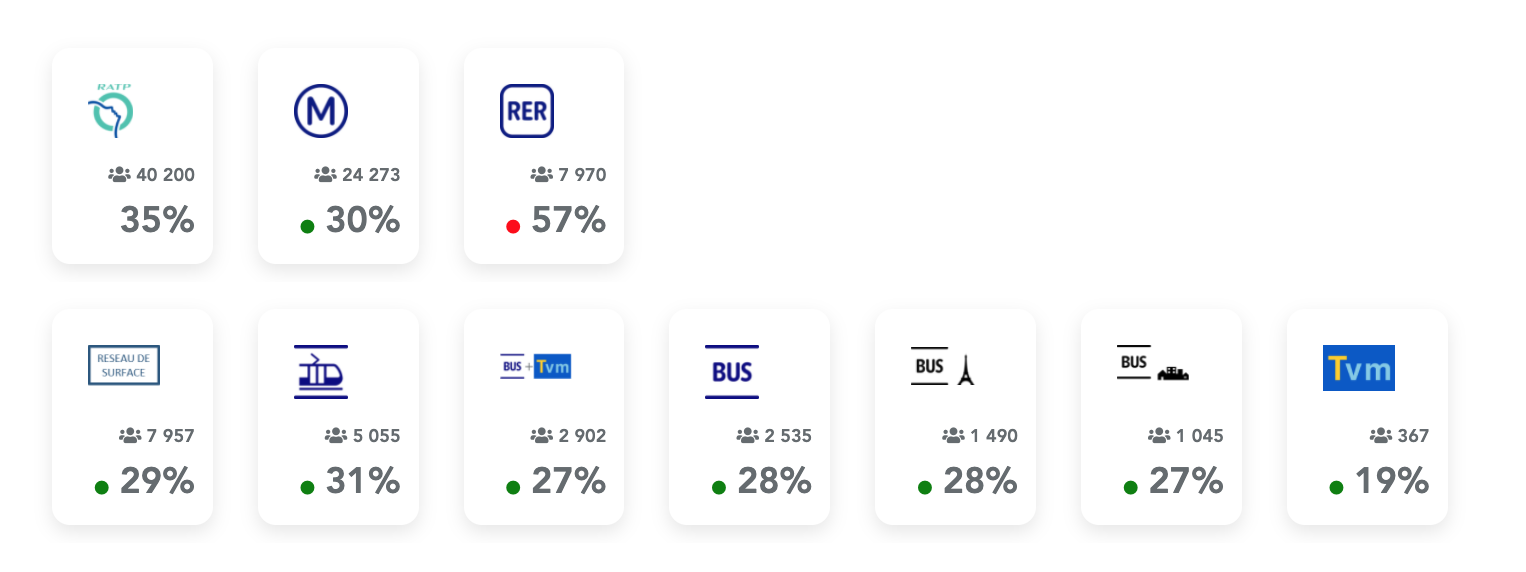Click the people icon next to 7 970

point(542,175)
